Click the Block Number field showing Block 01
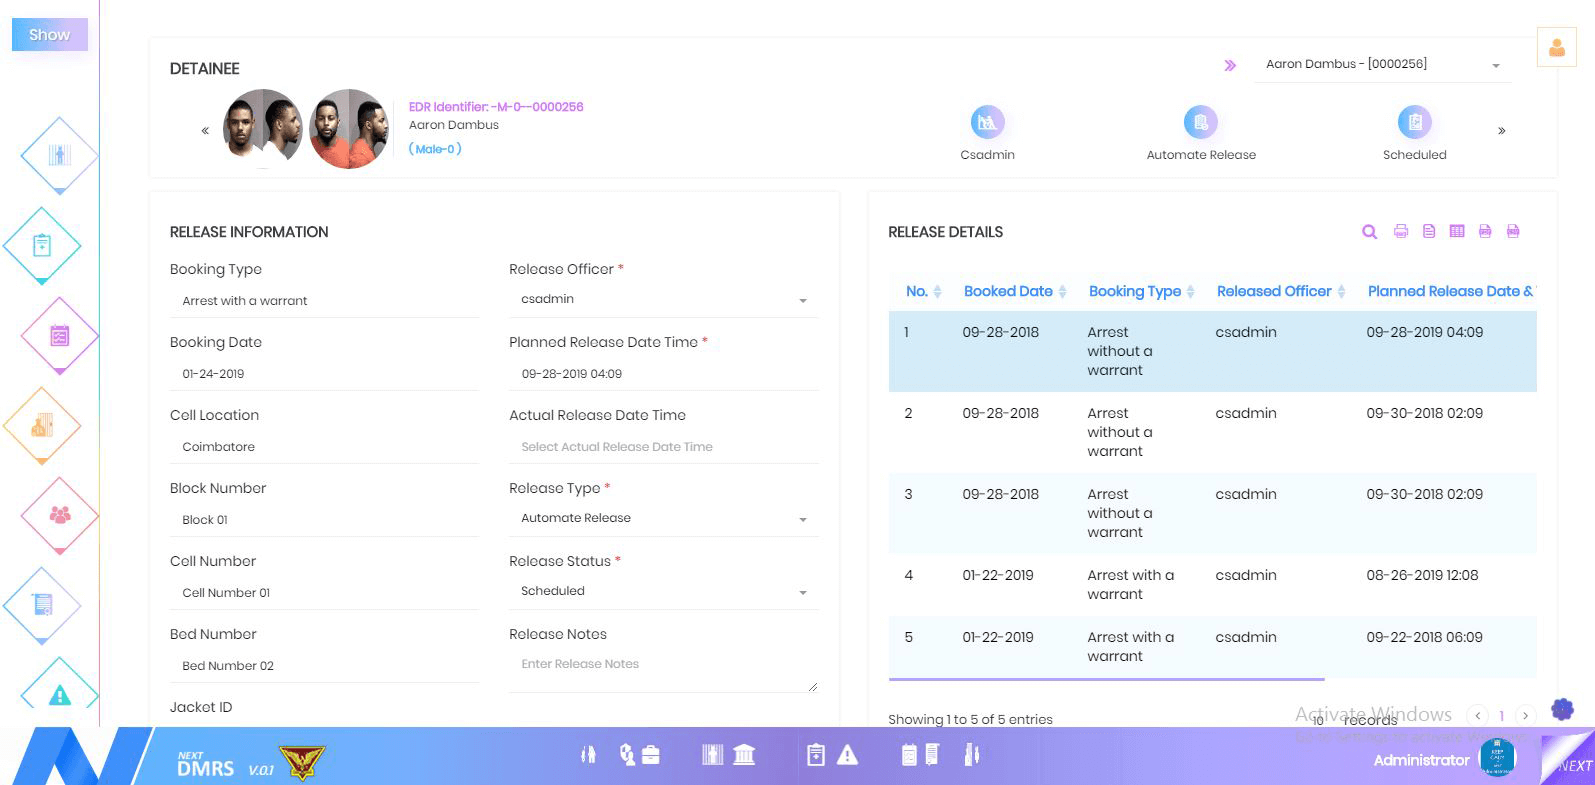This screenshot has height=785, width=1595. click(x=324, y=520)
